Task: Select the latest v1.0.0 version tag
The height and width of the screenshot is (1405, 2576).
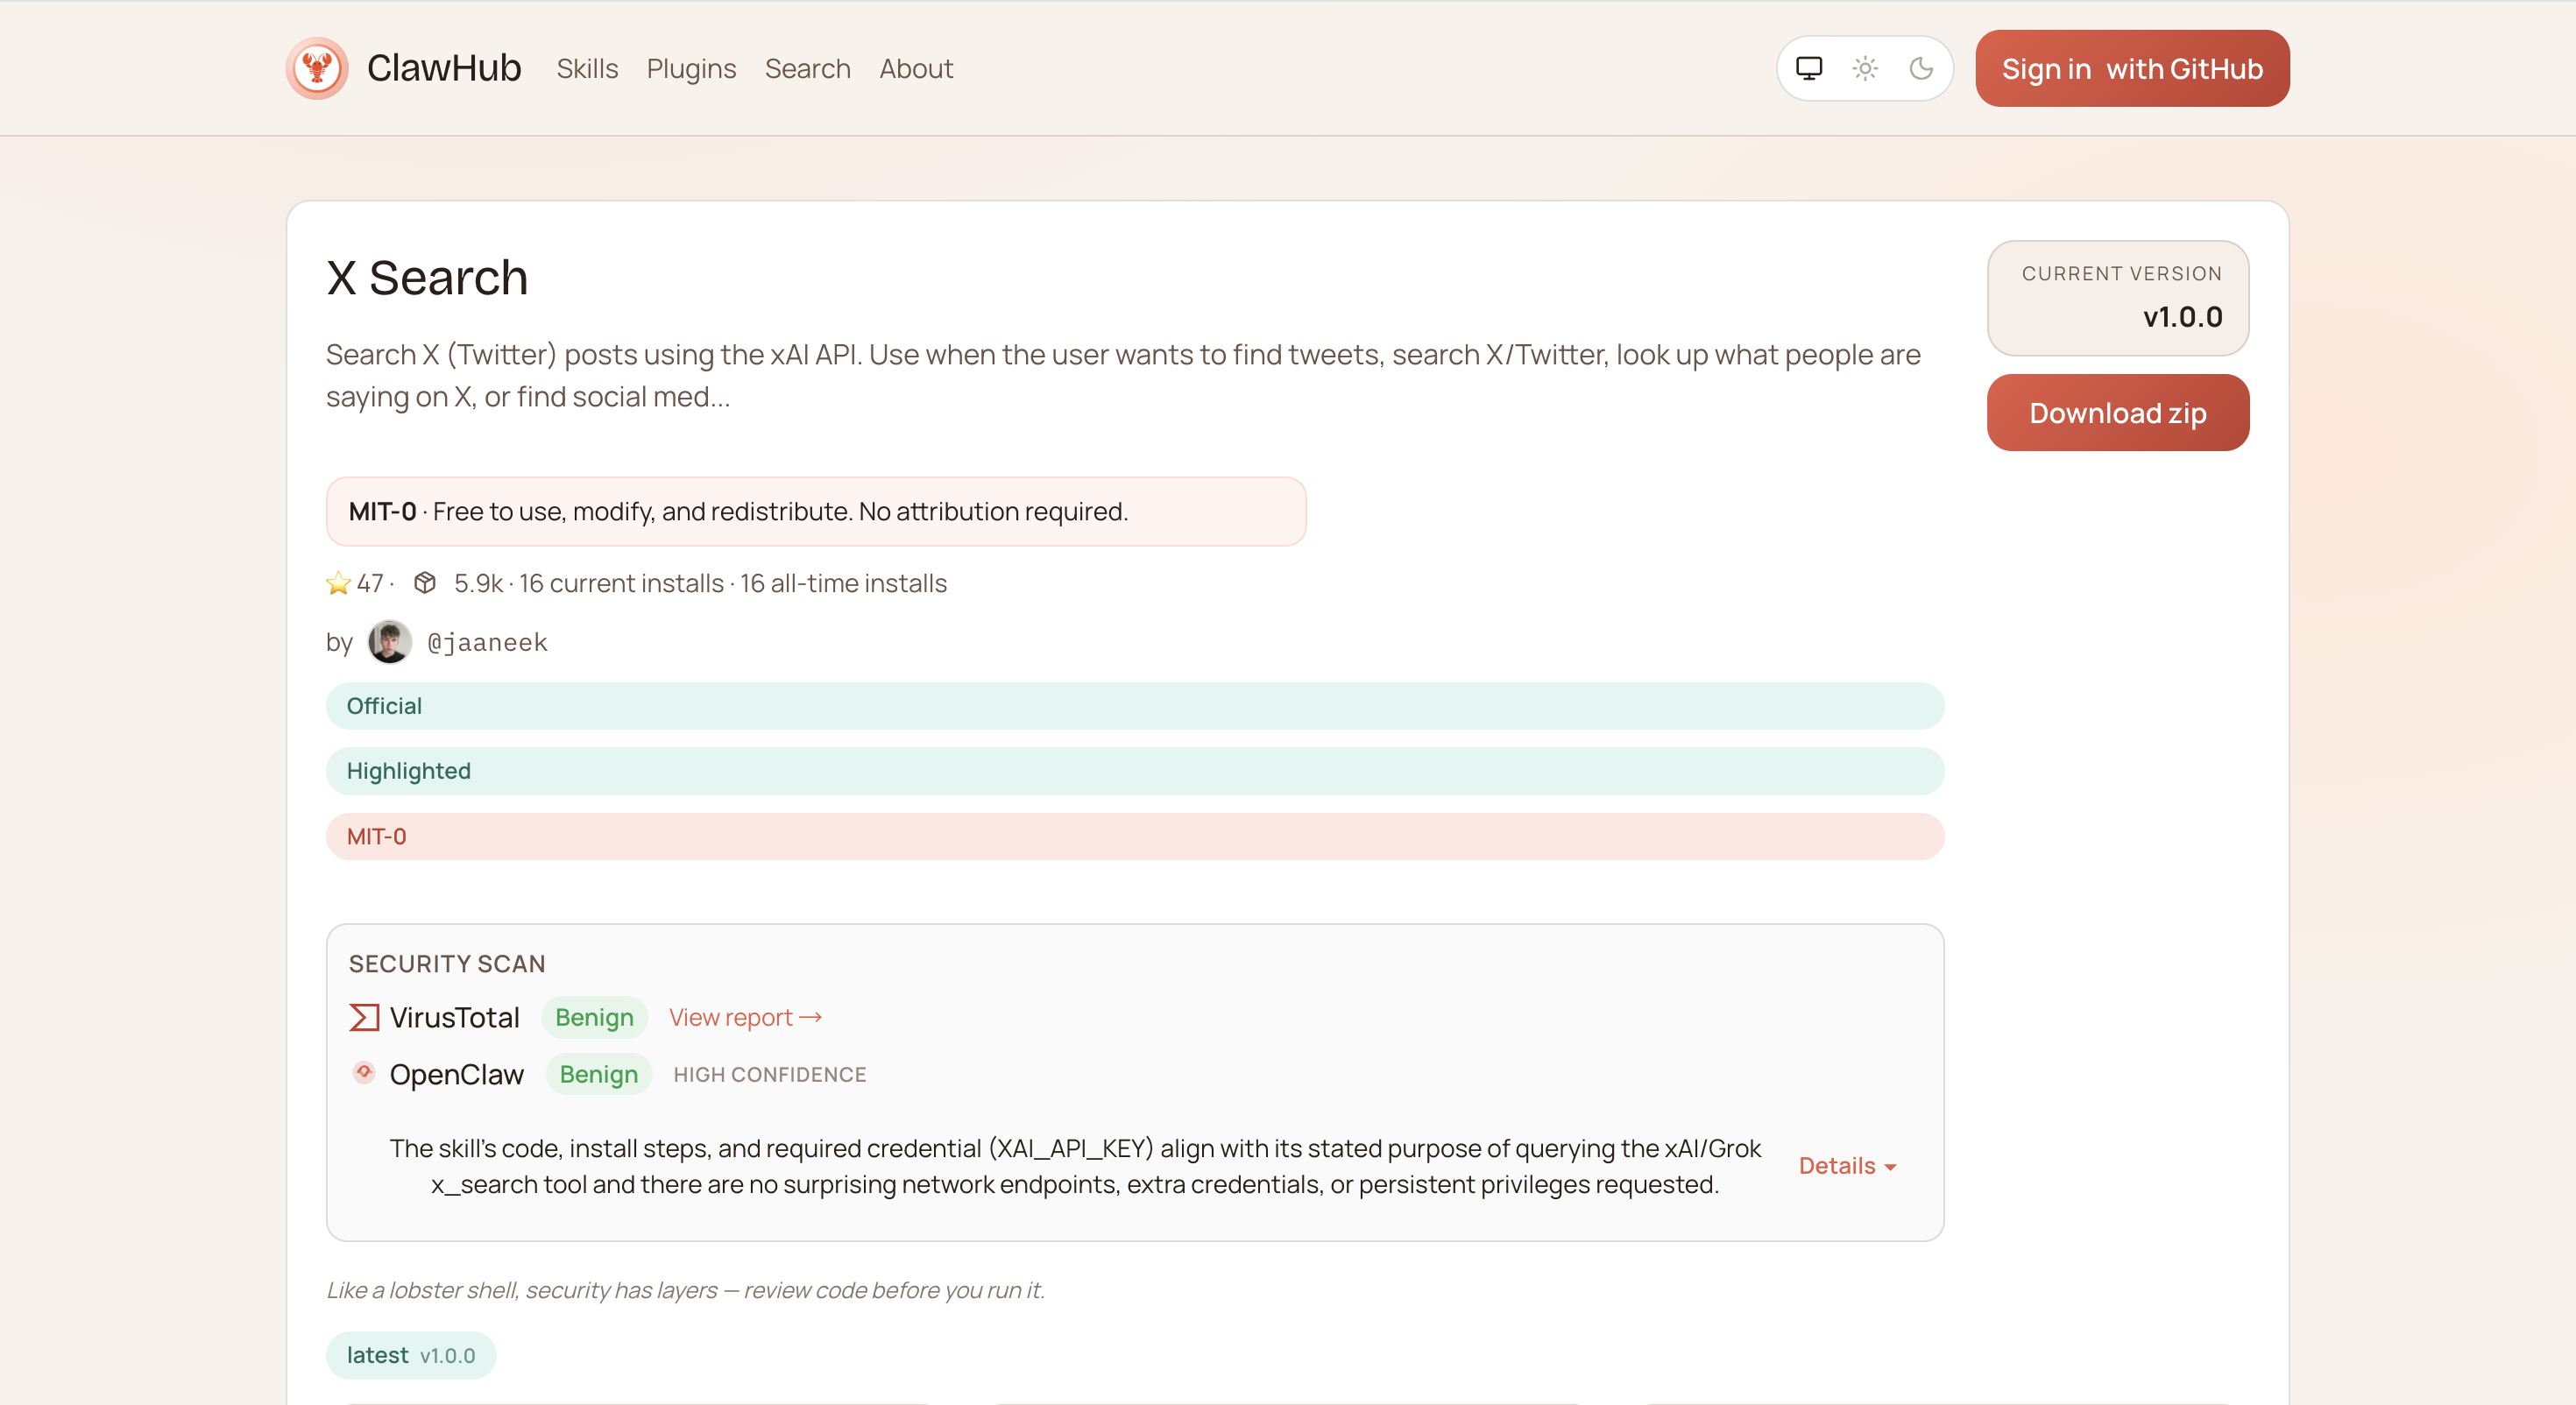Action: click(410, 1355)
